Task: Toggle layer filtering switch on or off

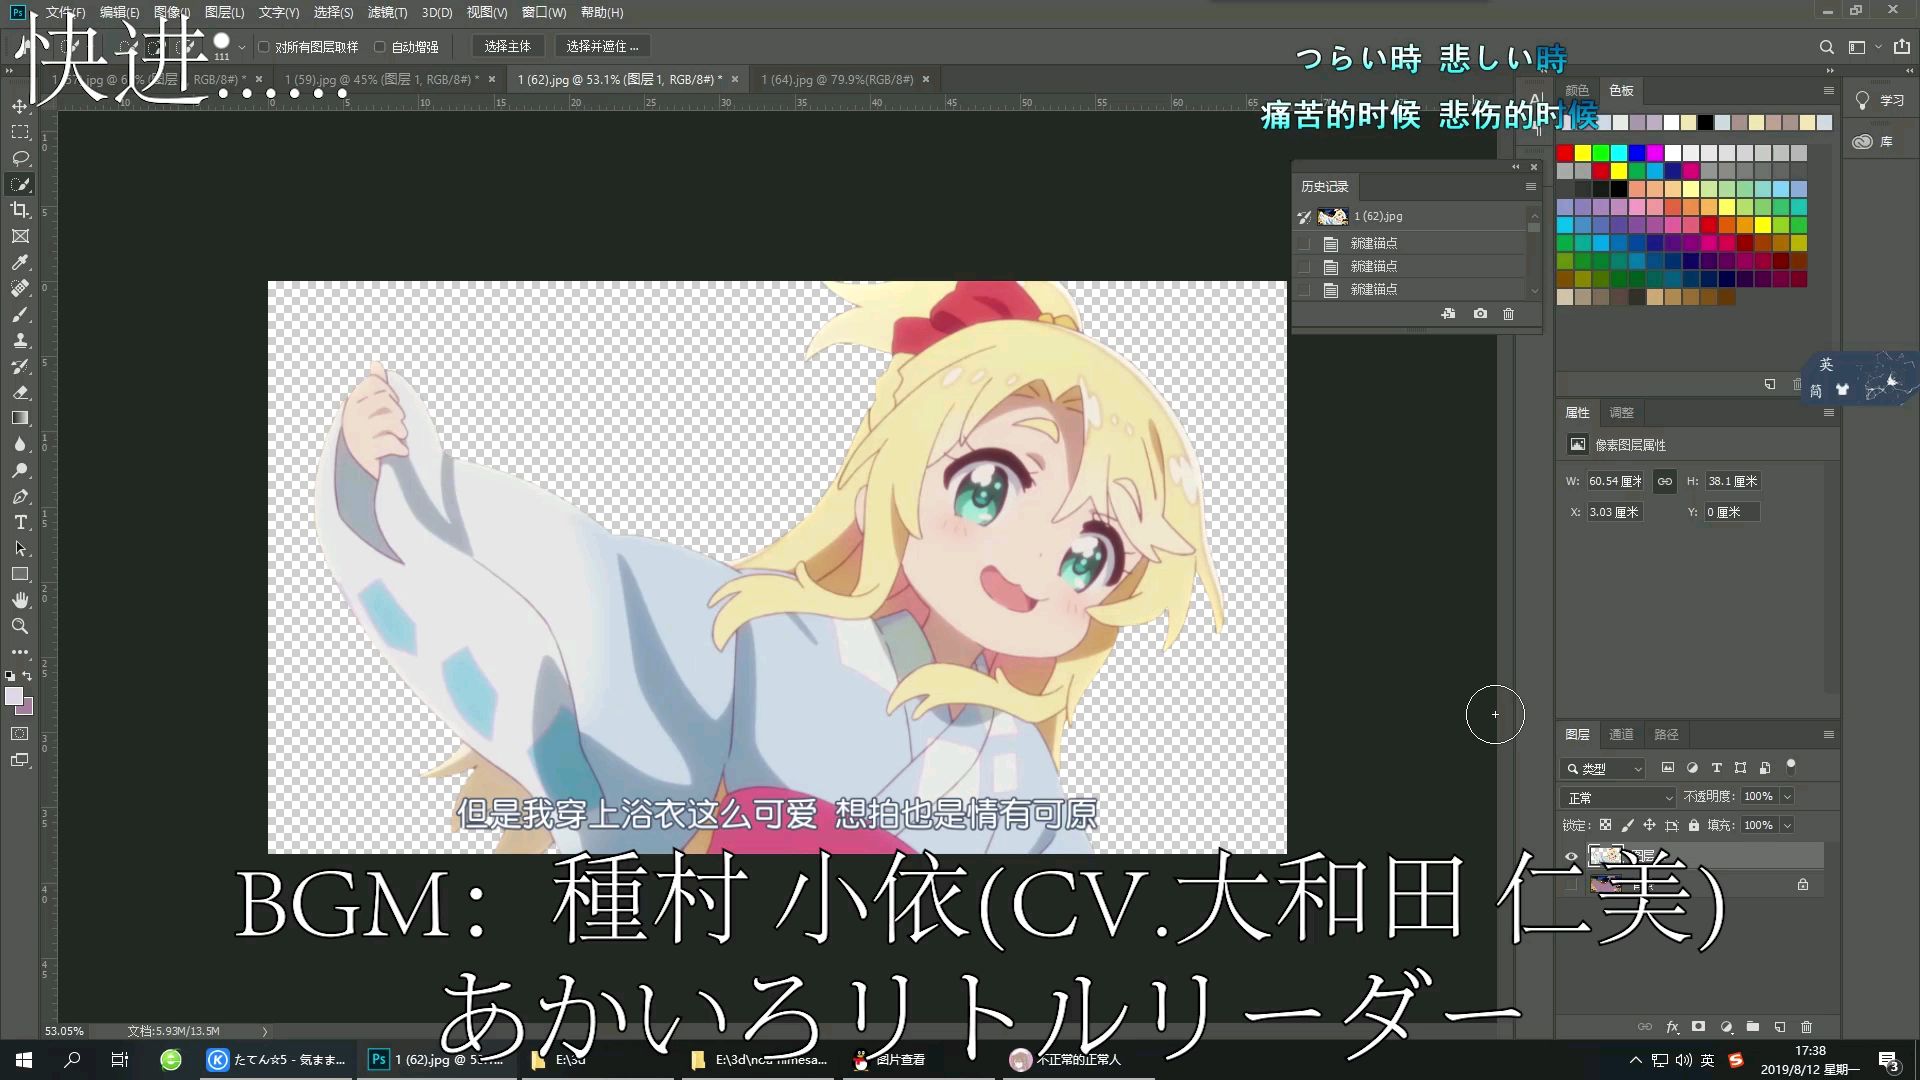Action: (1791, 767)
